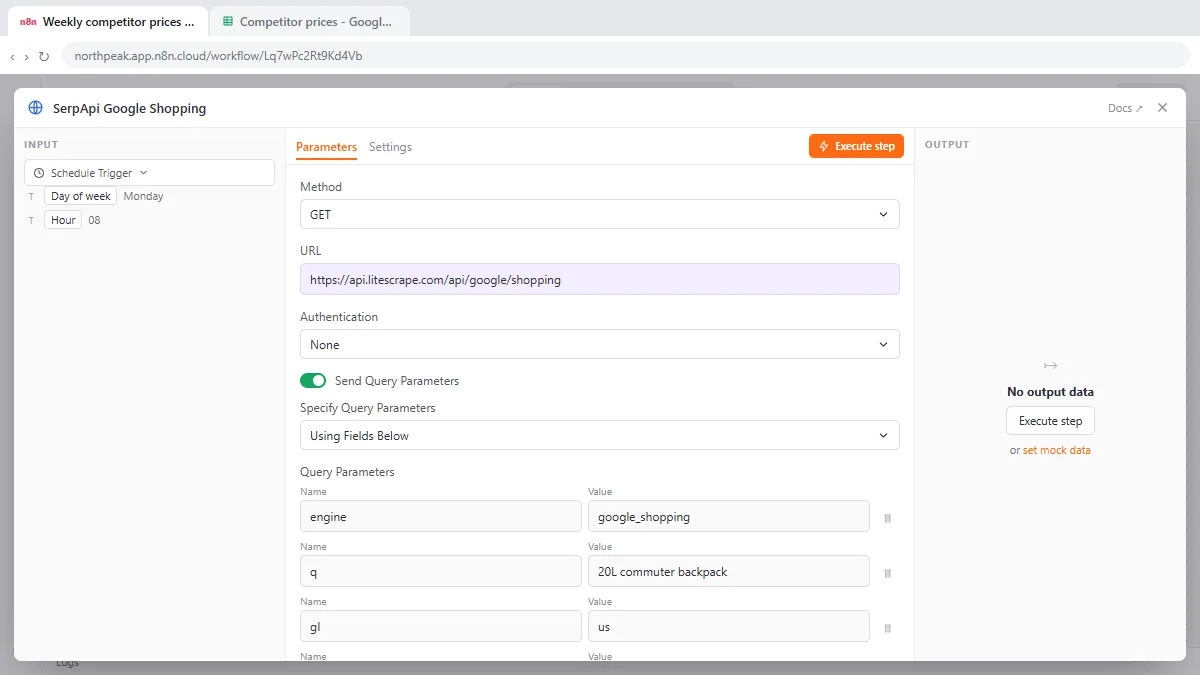Grab the drag handle on engine row
1200x675 pixels.
click(887, 518)
